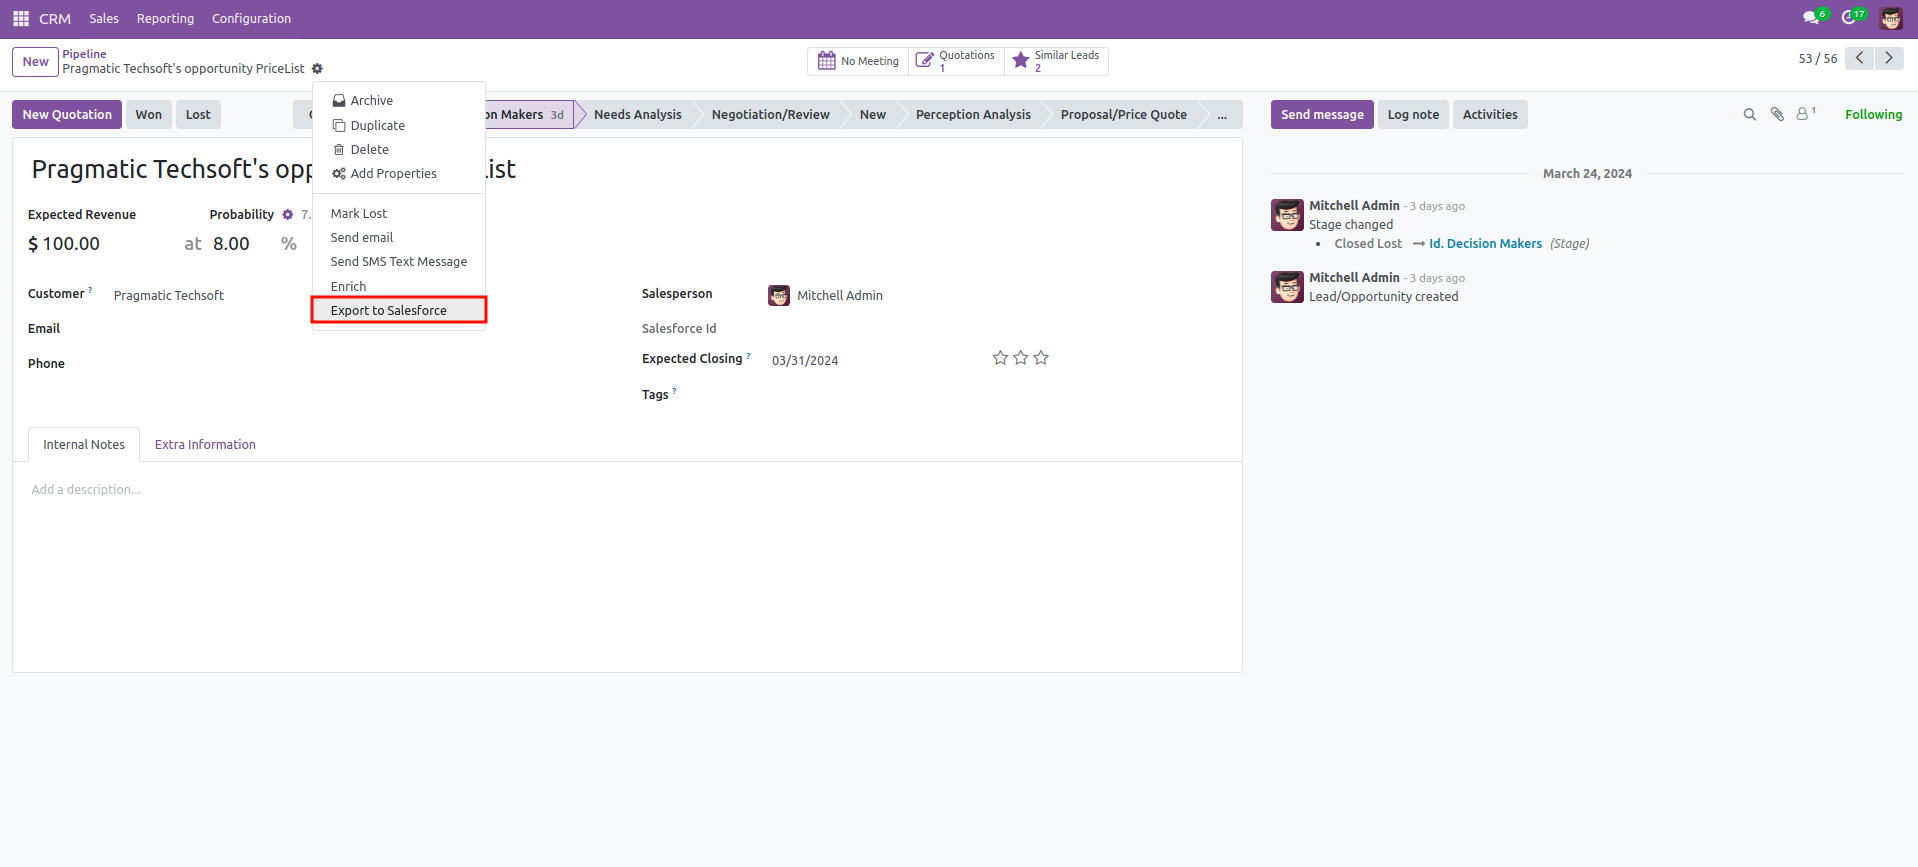
Task: Click the Id. Decision Makers stage link
Action: pos(1485,244)
